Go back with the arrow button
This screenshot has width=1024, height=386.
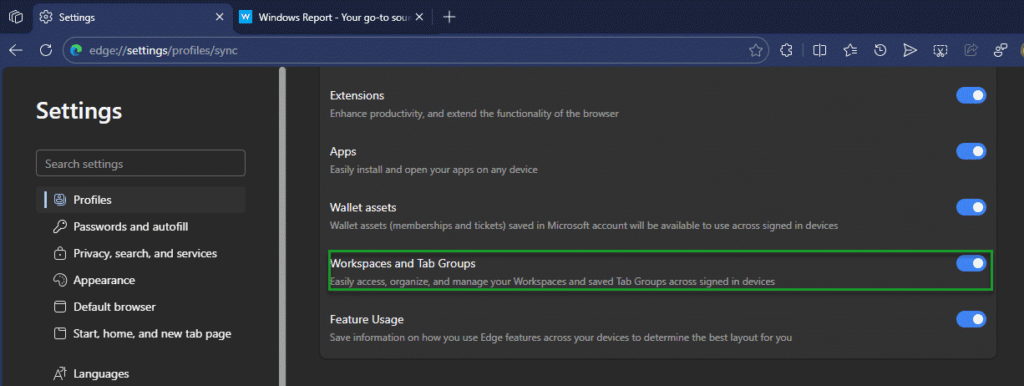[x=16, y=50]
